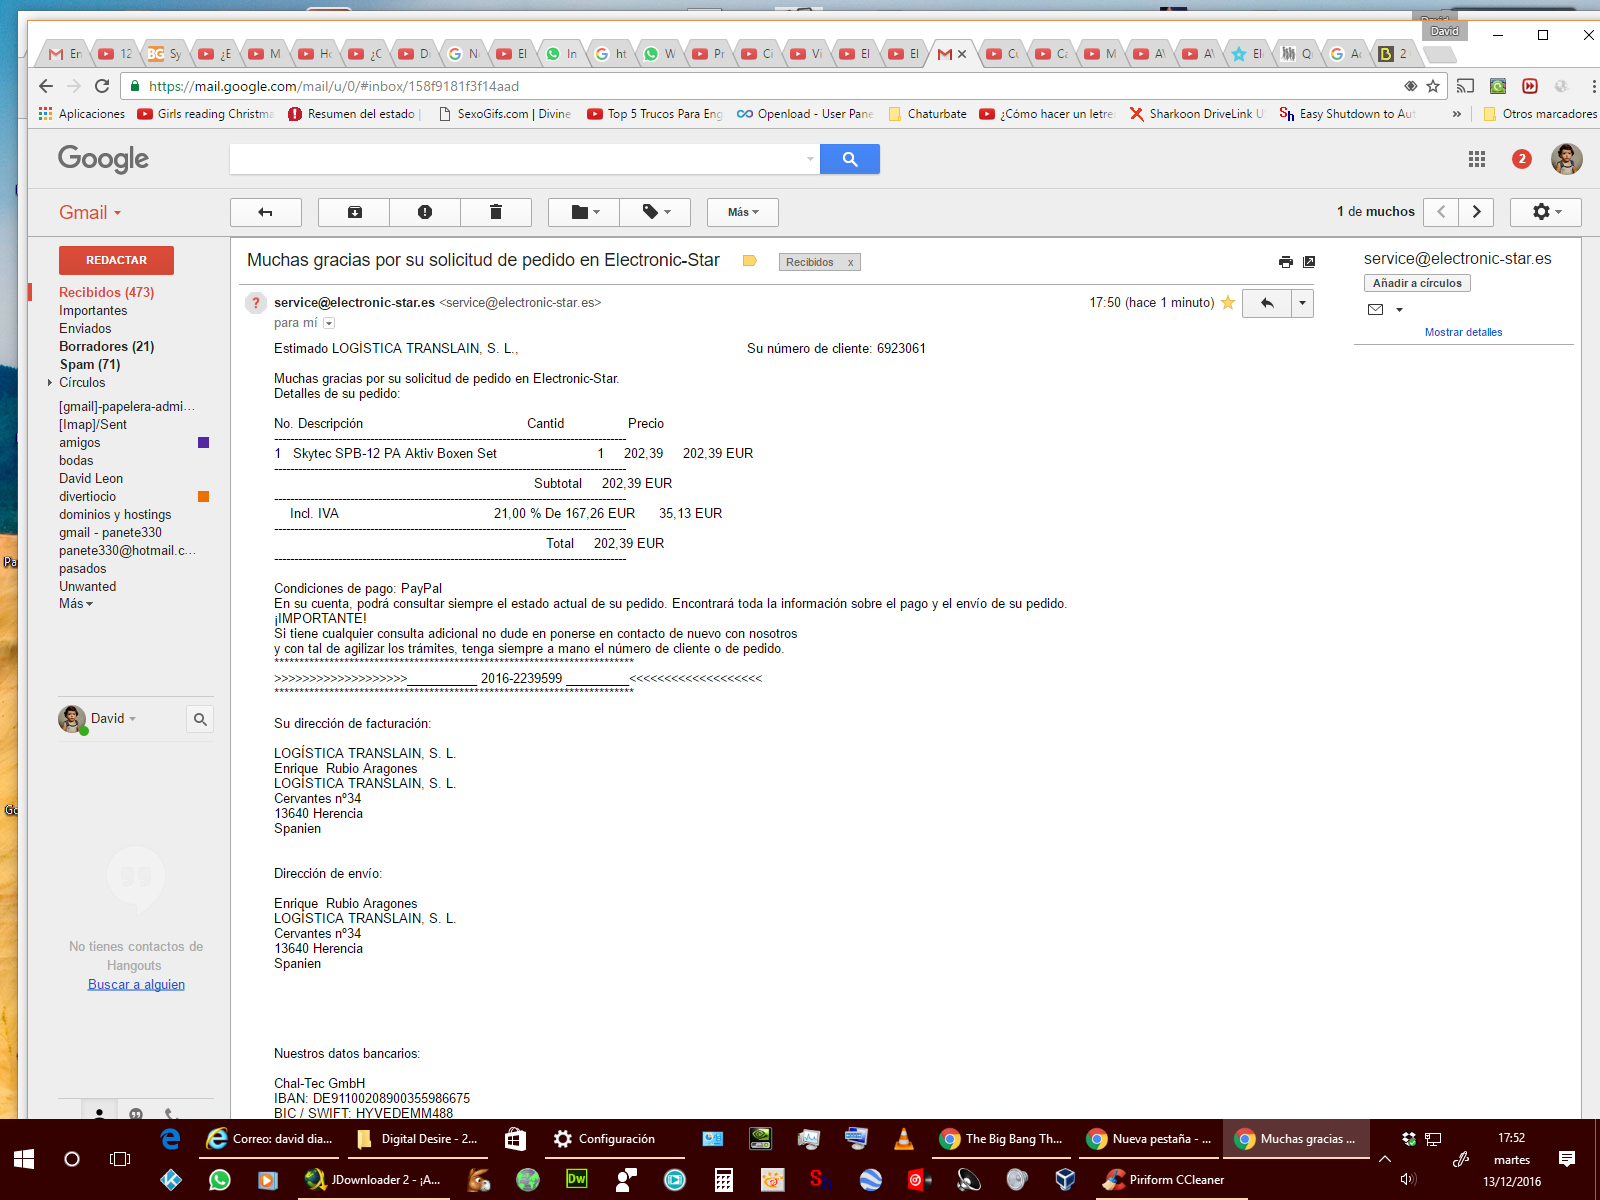Print the email using printer icon
Image resolution: width=1600 pixels, height=1200 pixels.
(x=1285, y=262)
